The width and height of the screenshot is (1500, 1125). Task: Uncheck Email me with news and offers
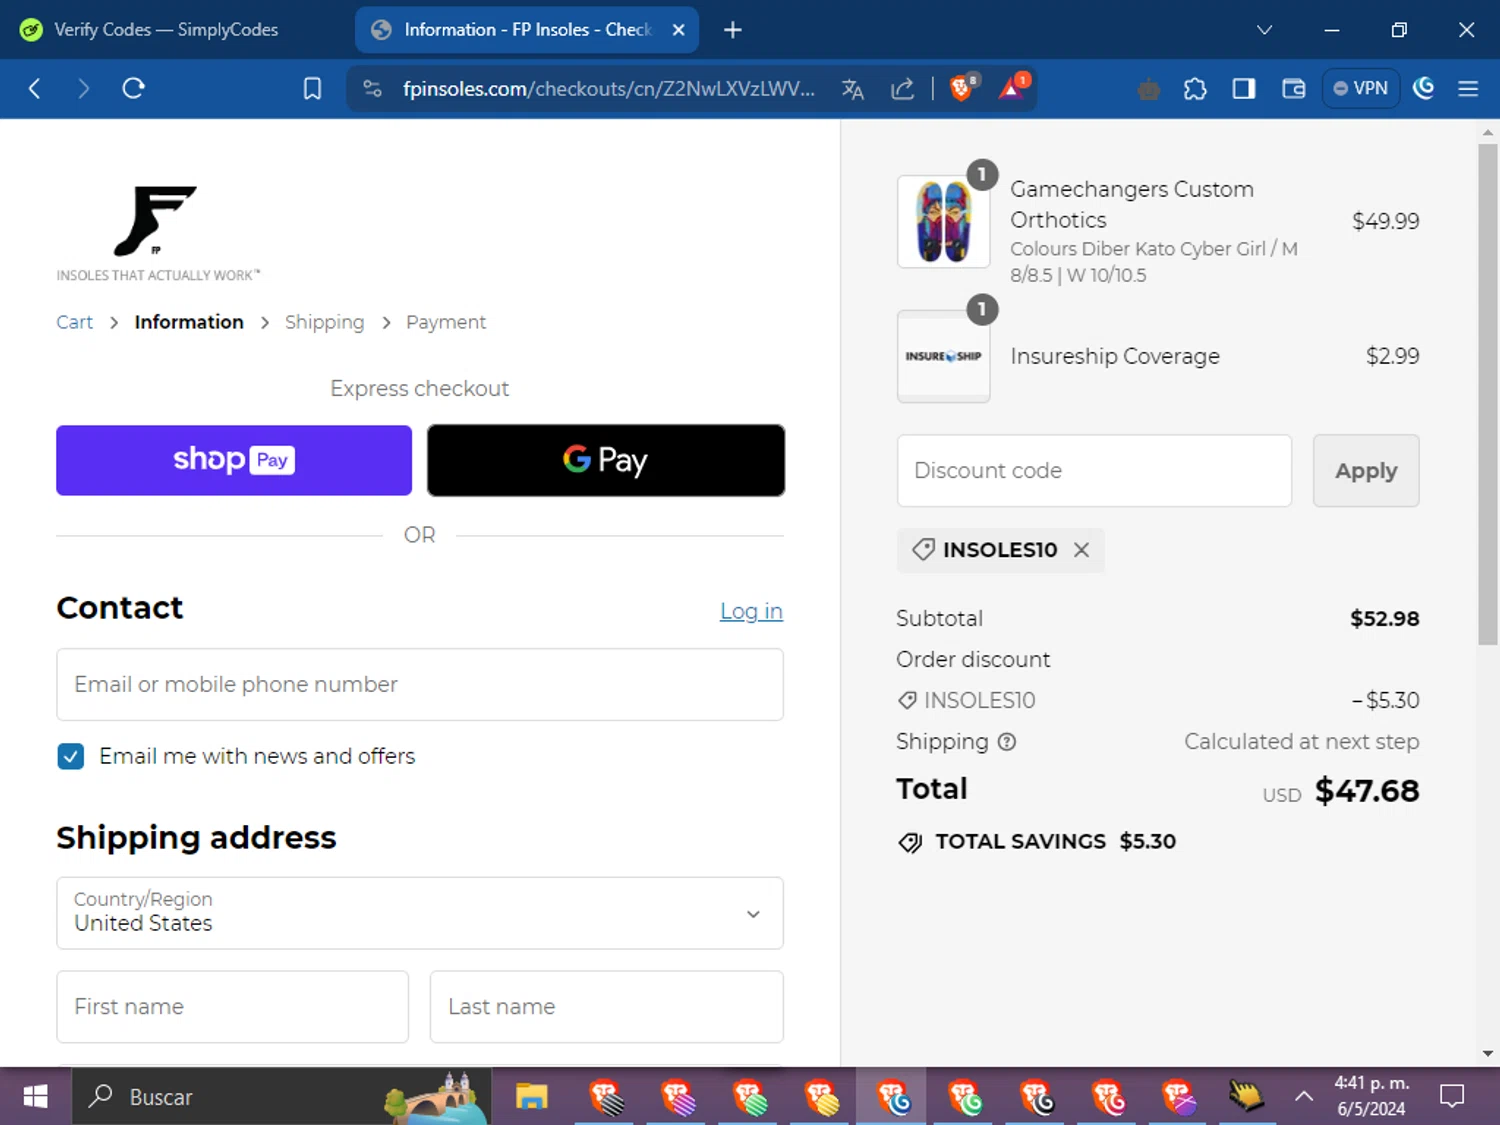[x=71, y=756]
